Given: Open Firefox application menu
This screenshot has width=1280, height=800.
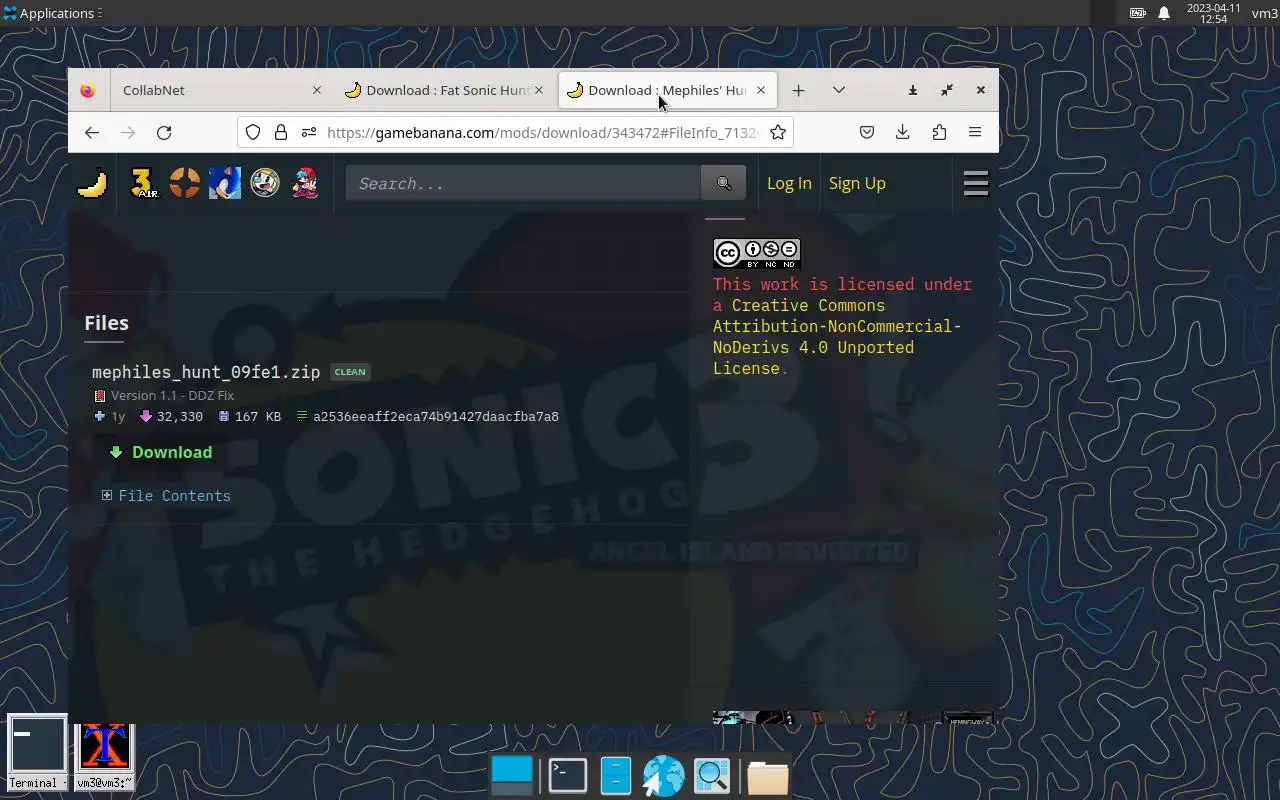Looking at the screenshot, I should tap(975, 132).
